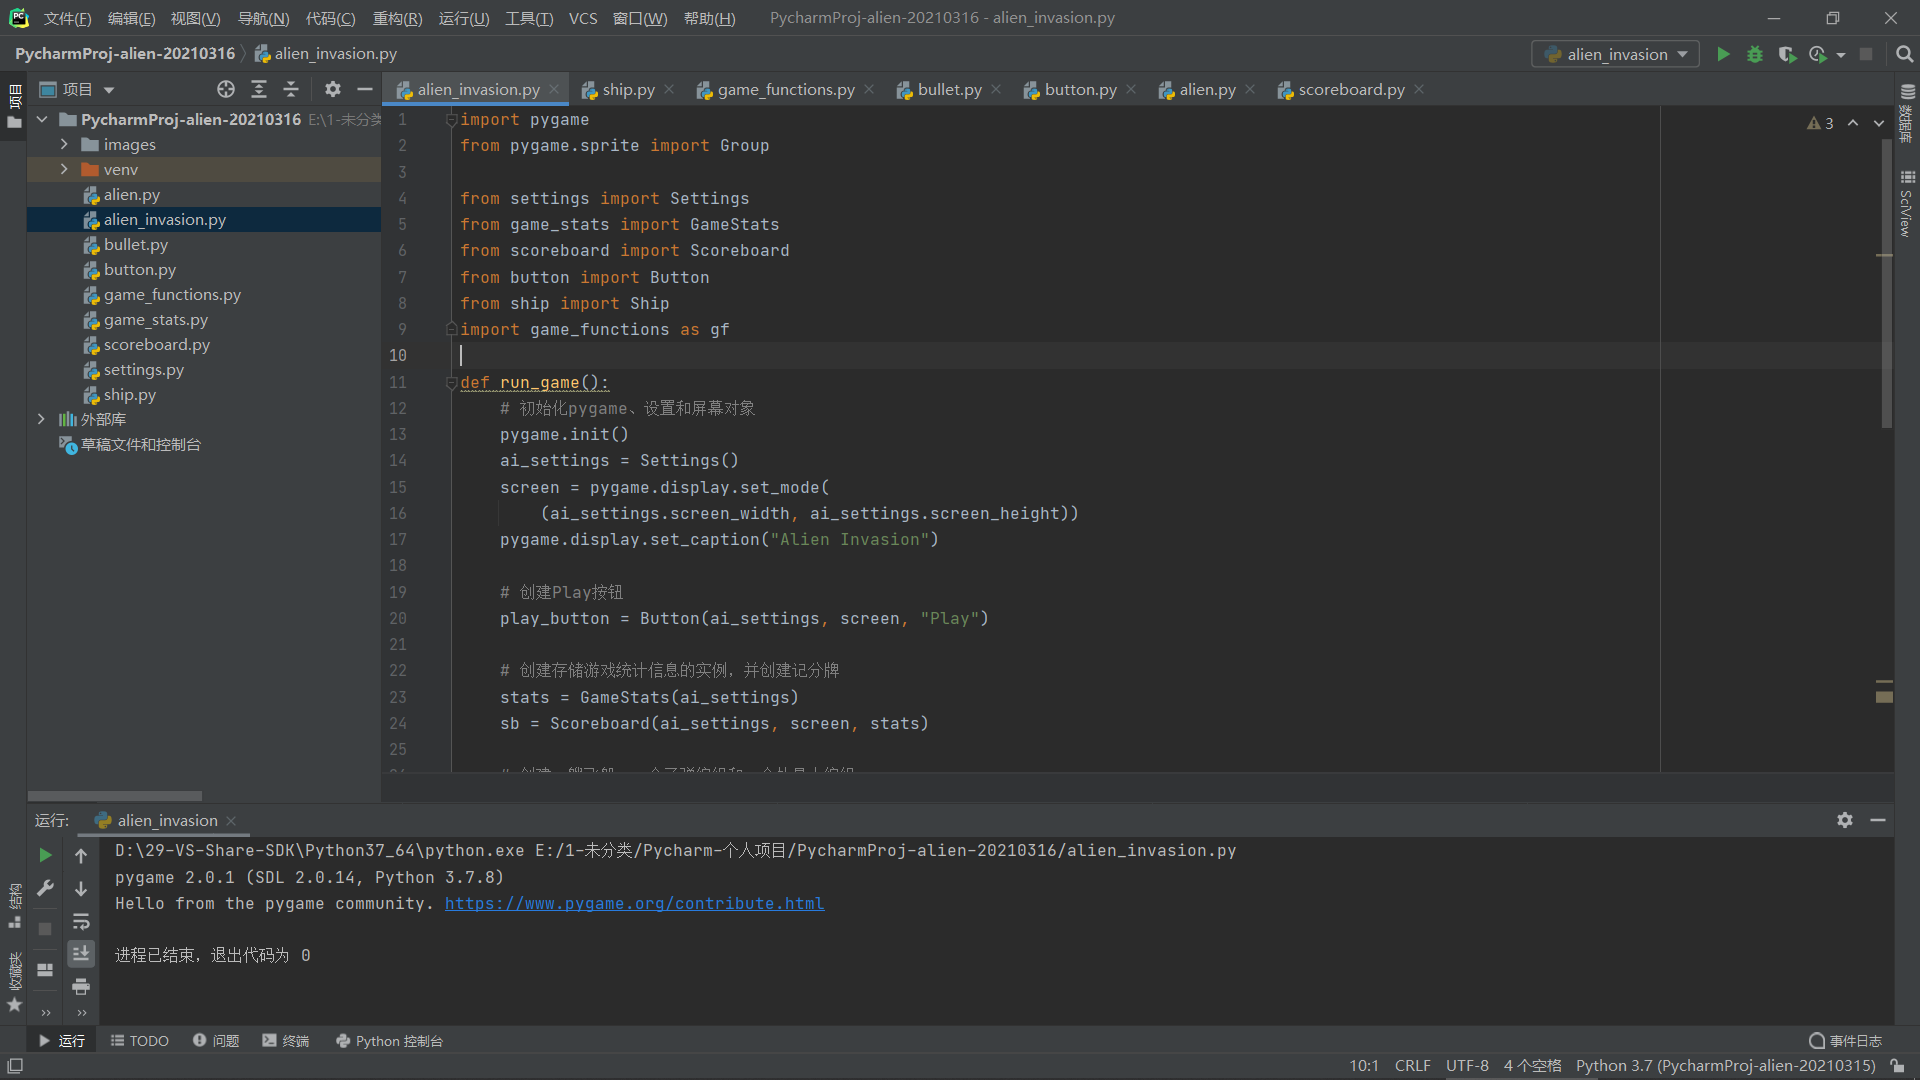
Task: Open Python 控制台 console button
Action: point(390,1041)
